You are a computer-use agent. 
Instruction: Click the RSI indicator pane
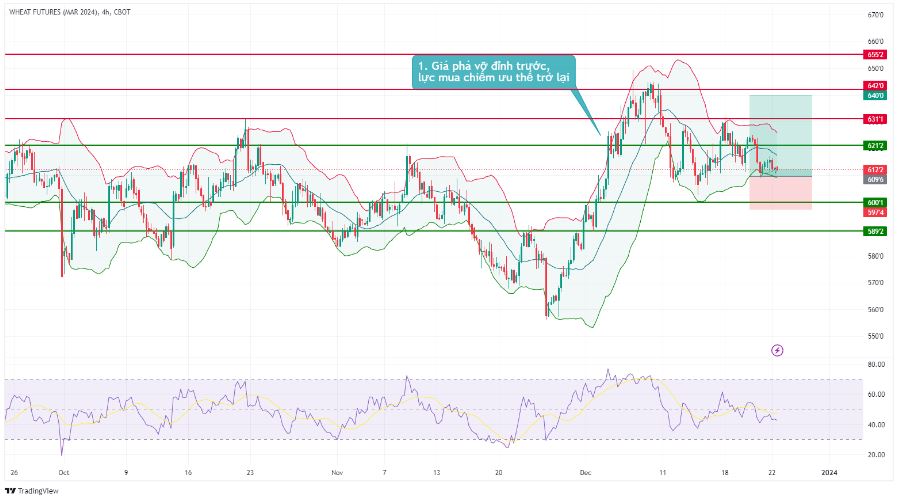point(400,410)
